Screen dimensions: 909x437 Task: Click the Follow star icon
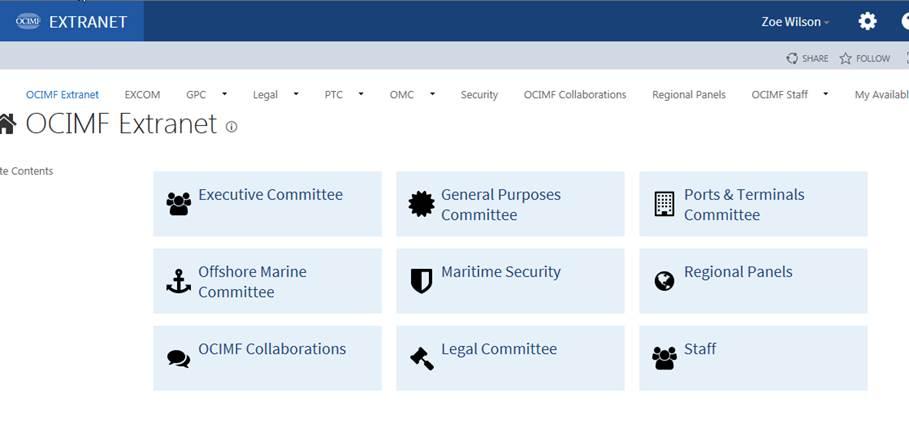845,58
